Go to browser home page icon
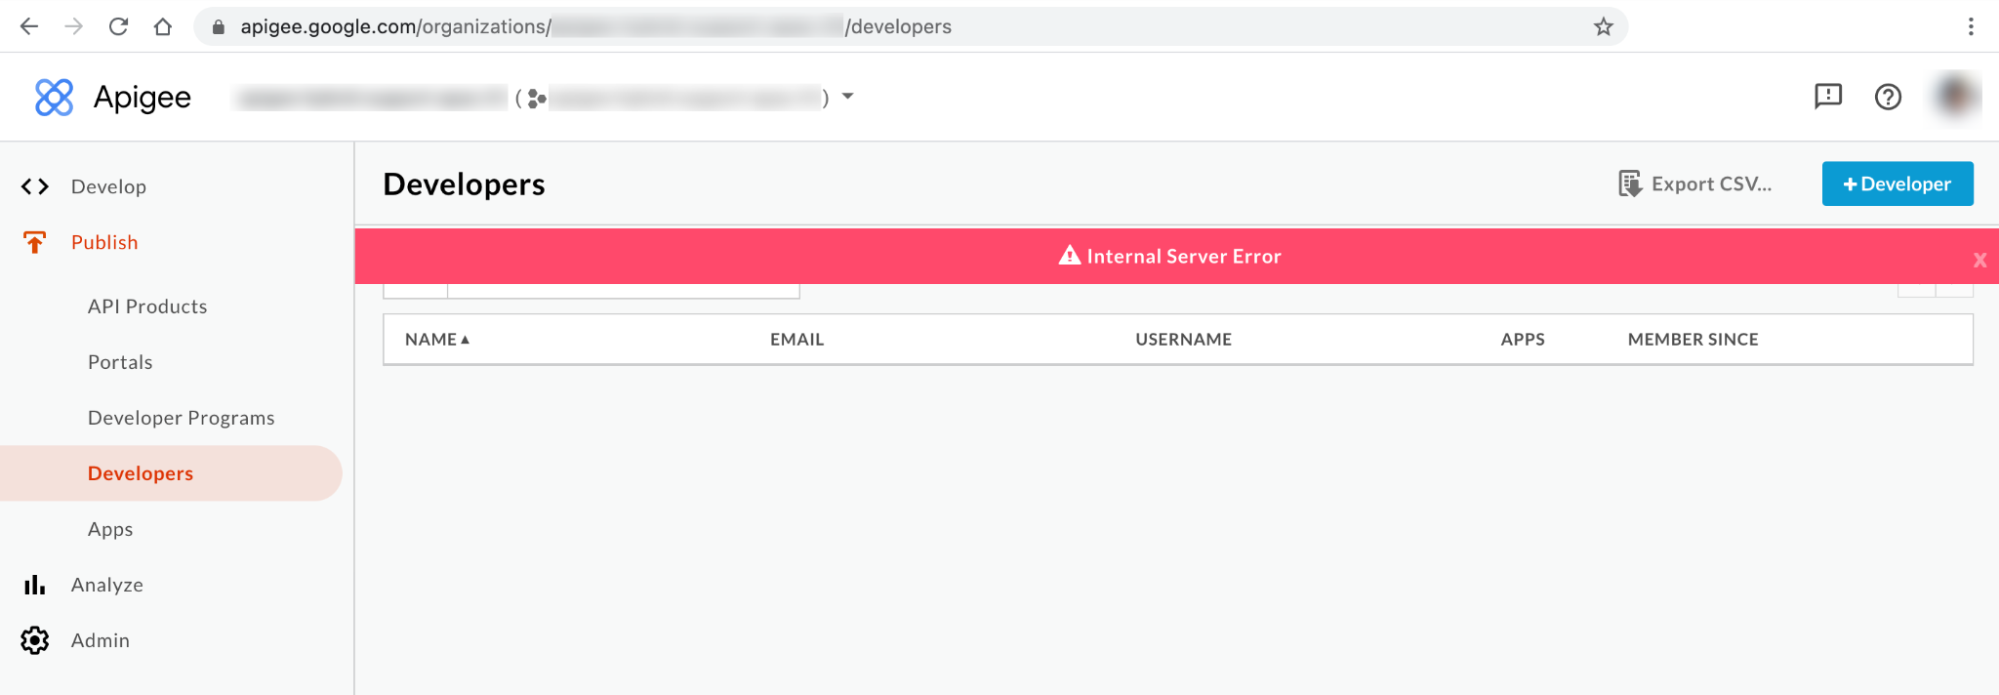 tap(163, 27)
